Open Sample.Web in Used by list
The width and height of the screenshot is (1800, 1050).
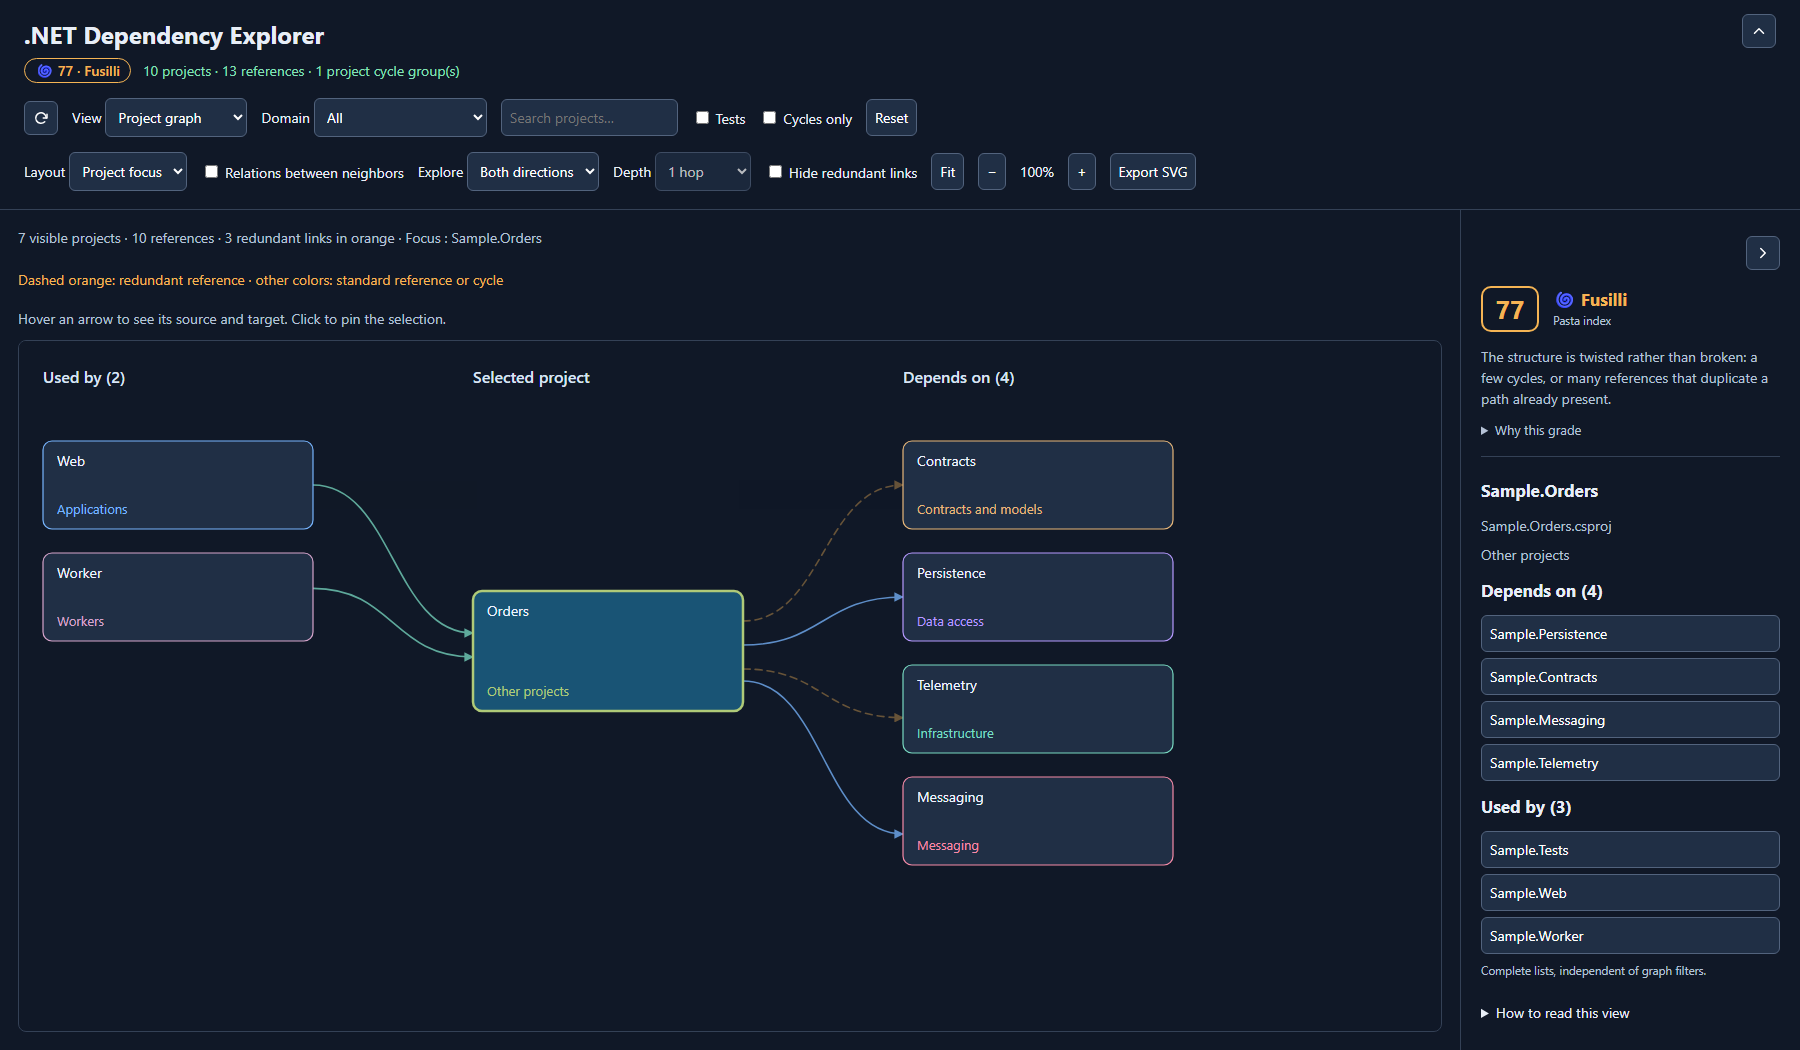[1630, 893]
